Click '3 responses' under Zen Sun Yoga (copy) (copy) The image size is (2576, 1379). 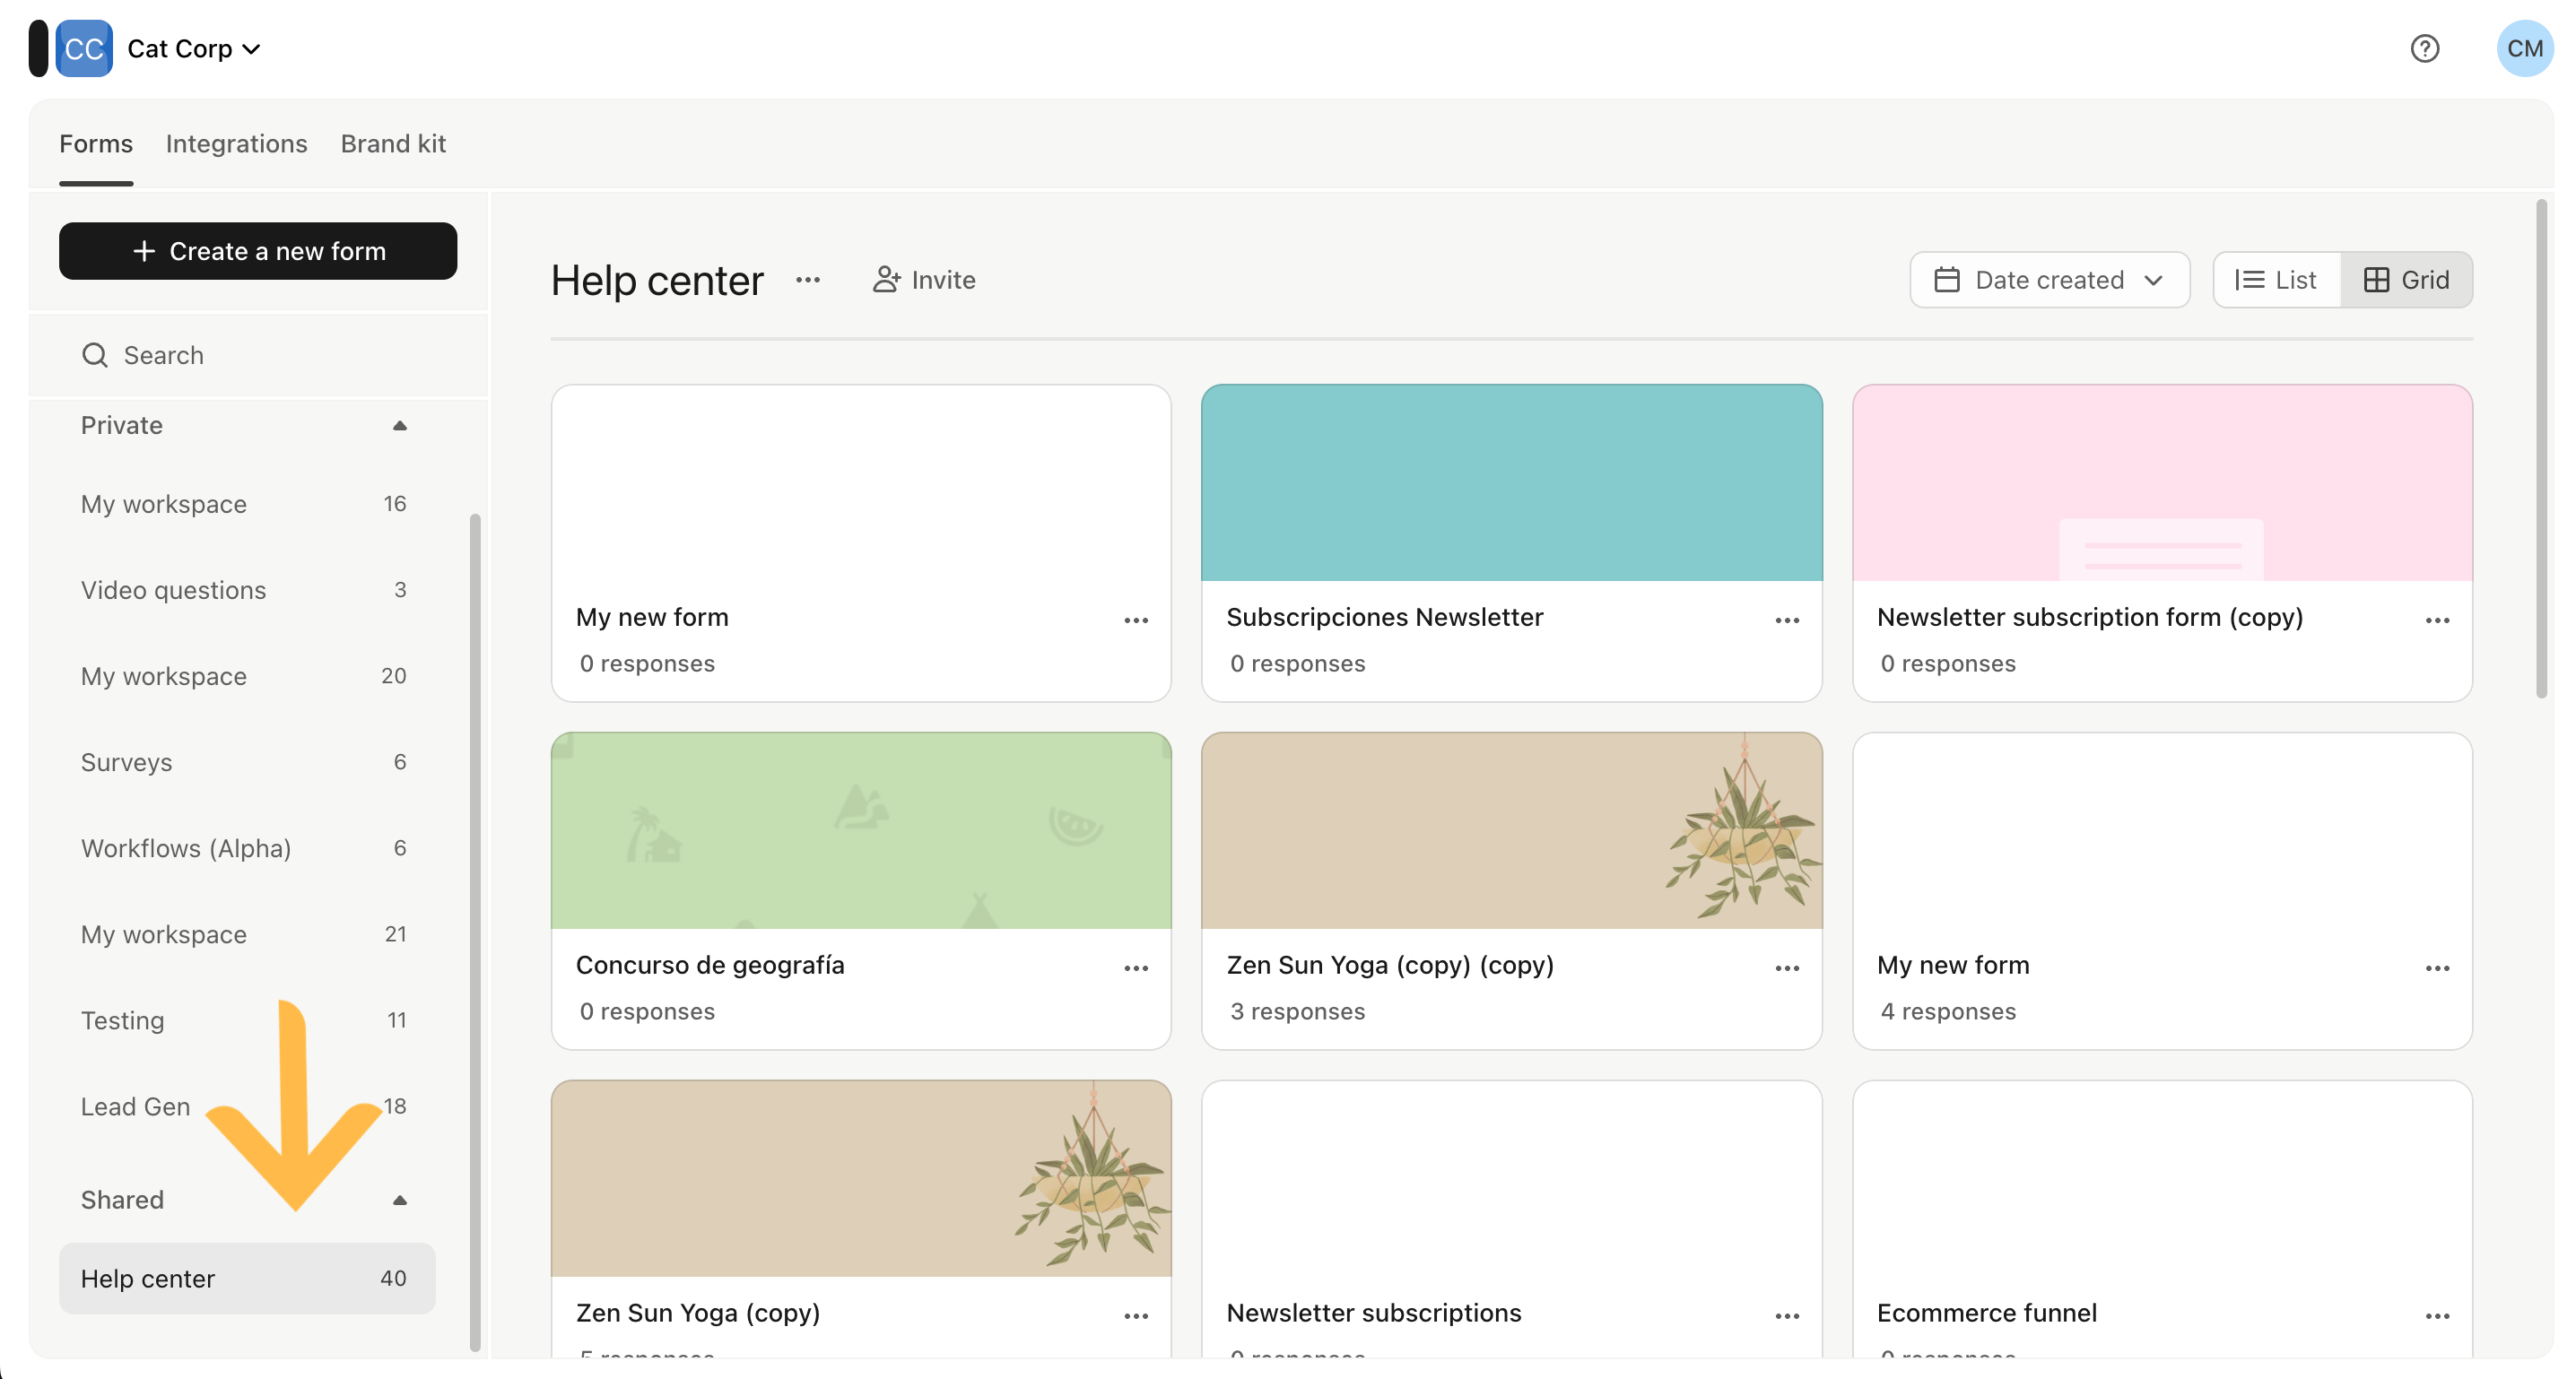(1297, 1012)
